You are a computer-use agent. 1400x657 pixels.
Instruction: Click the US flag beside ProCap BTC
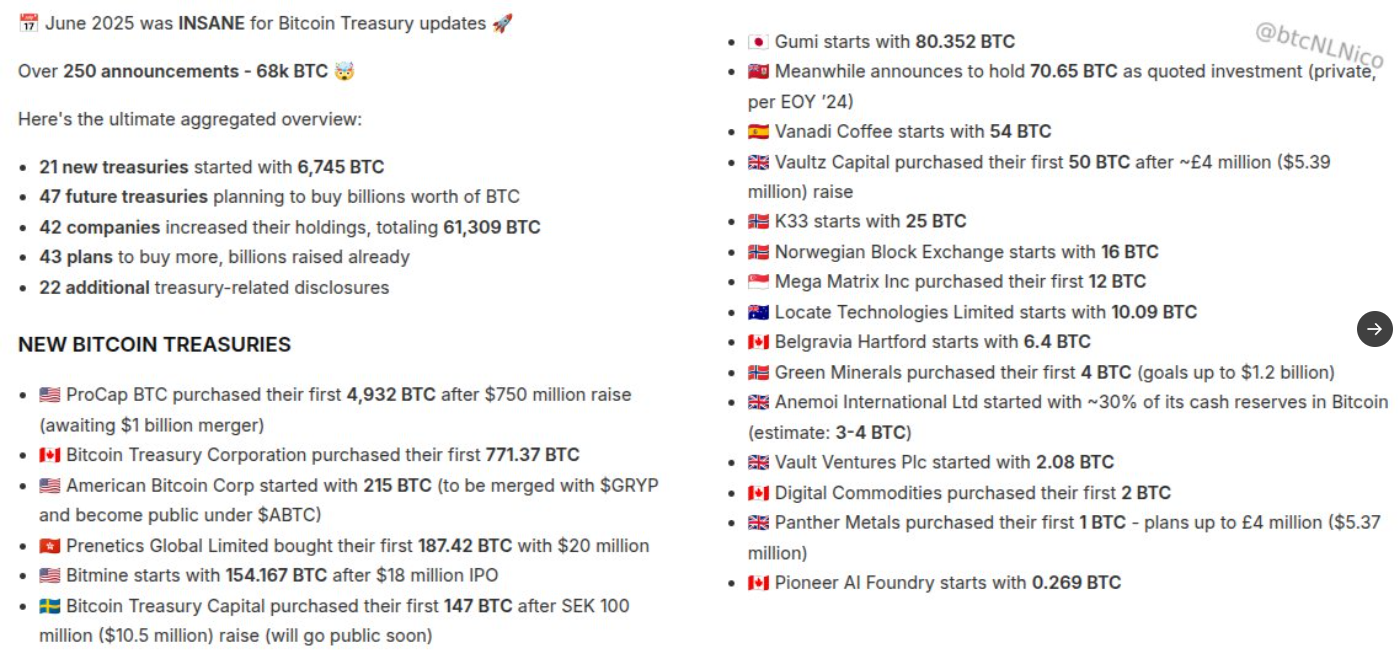click(49, 395)
